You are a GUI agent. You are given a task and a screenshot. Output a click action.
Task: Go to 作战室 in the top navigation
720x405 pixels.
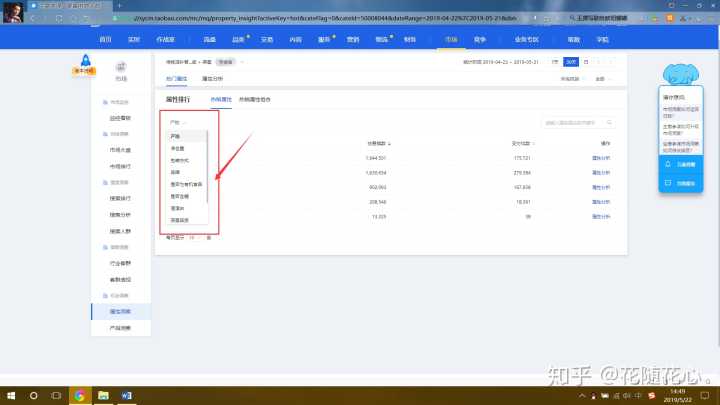(x=165, y=39)
